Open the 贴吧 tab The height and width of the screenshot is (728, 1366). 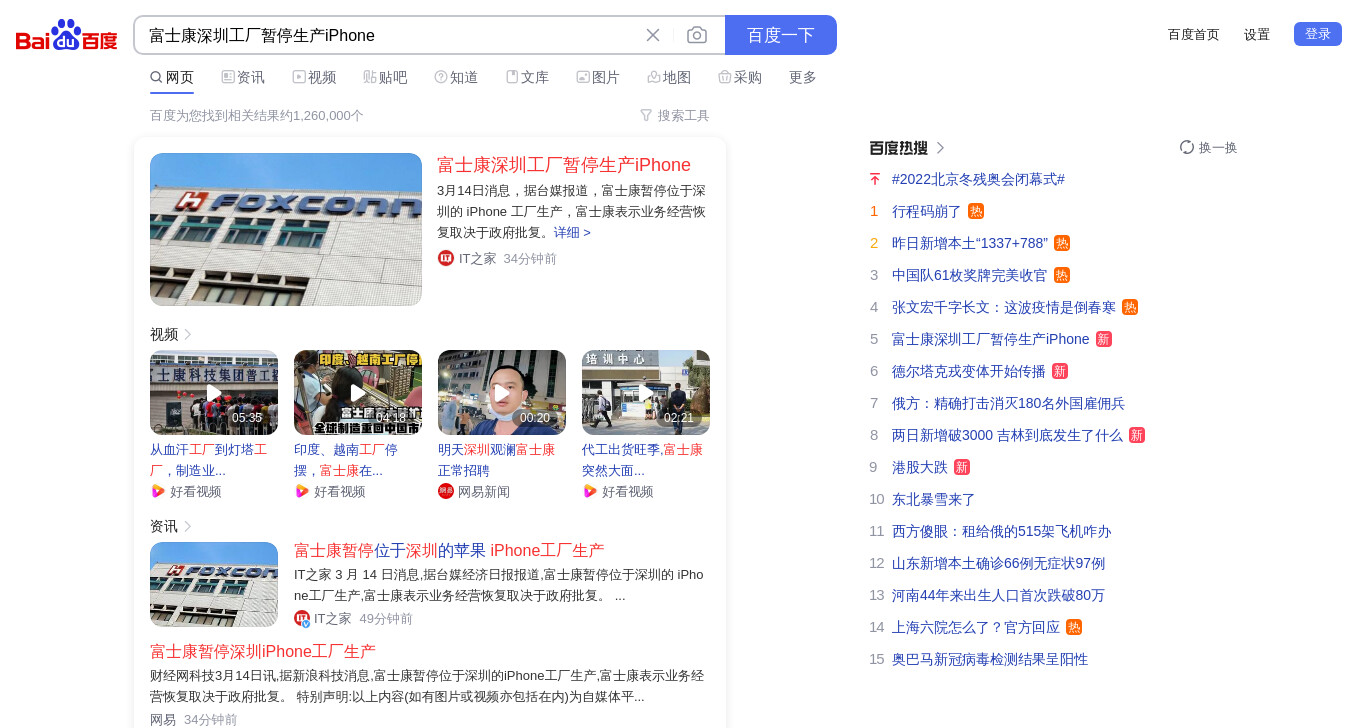[x=385, y=77]
